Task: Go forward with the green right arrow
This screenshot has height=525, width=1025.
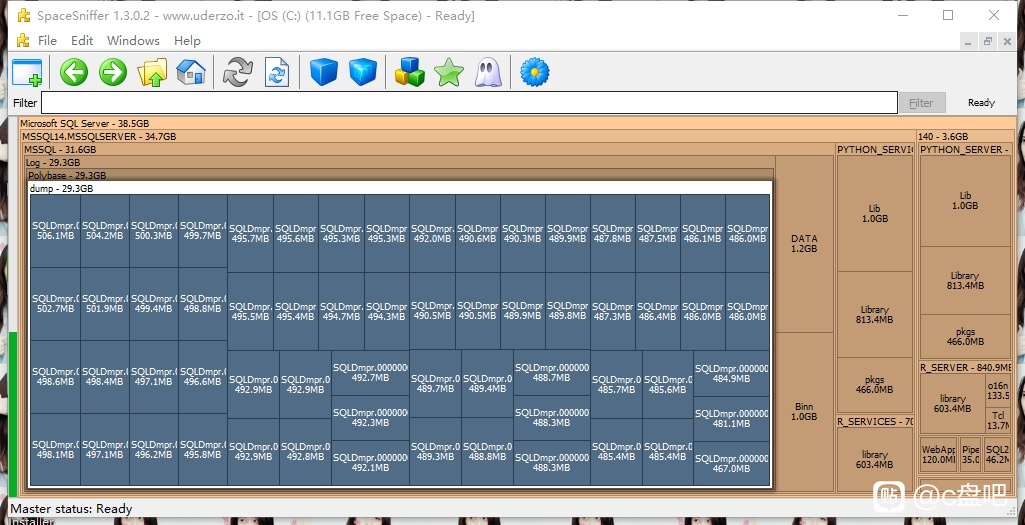Action: point(113,72)
